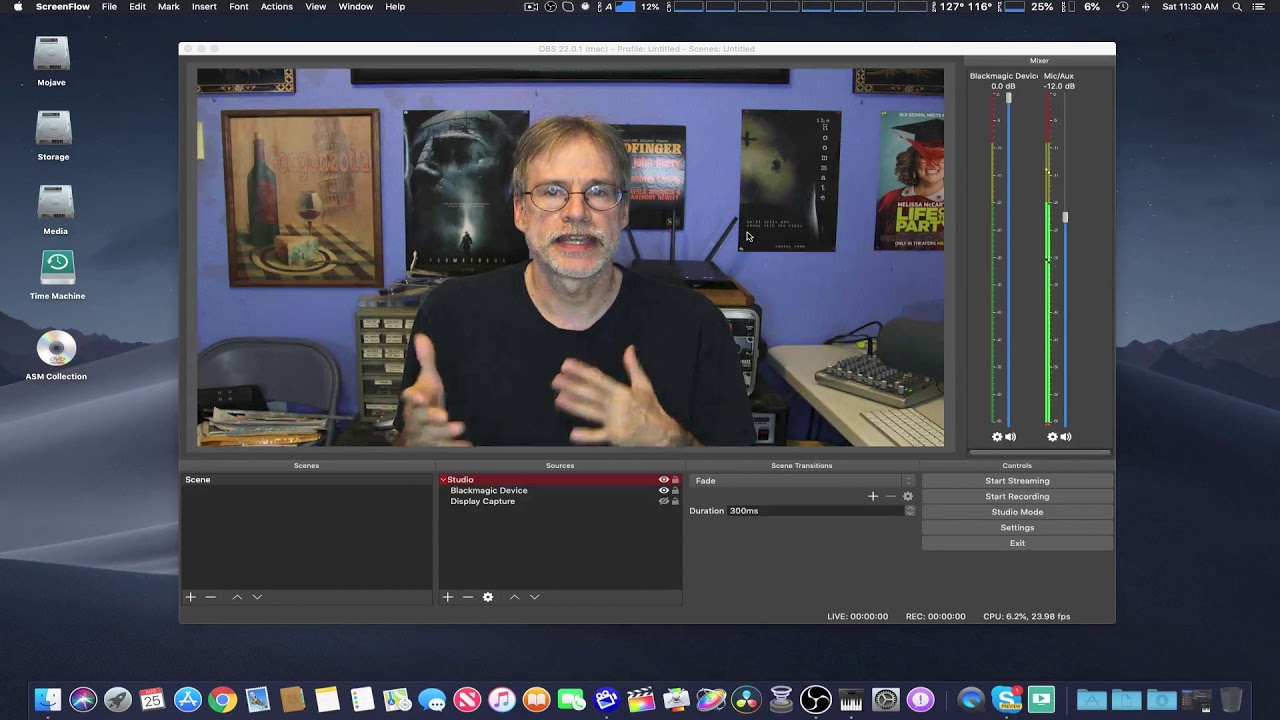Screen dimensions: 1280x720
Task: Toggle the lock on the Display Capture source
Action: coord(675,501)
